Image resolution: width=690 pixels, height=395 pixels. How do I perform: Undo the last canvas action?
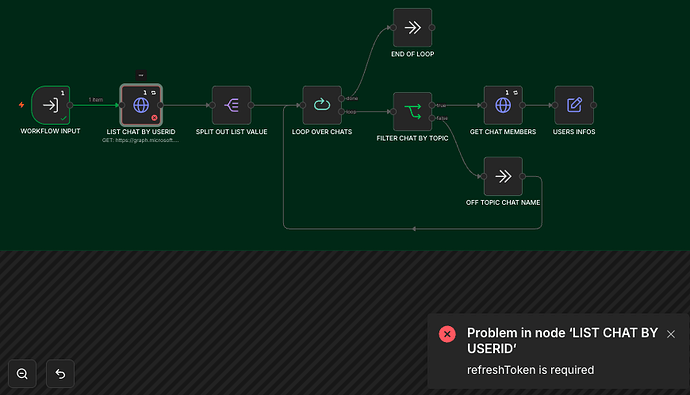pyautogui.click(x=60, y=374)
